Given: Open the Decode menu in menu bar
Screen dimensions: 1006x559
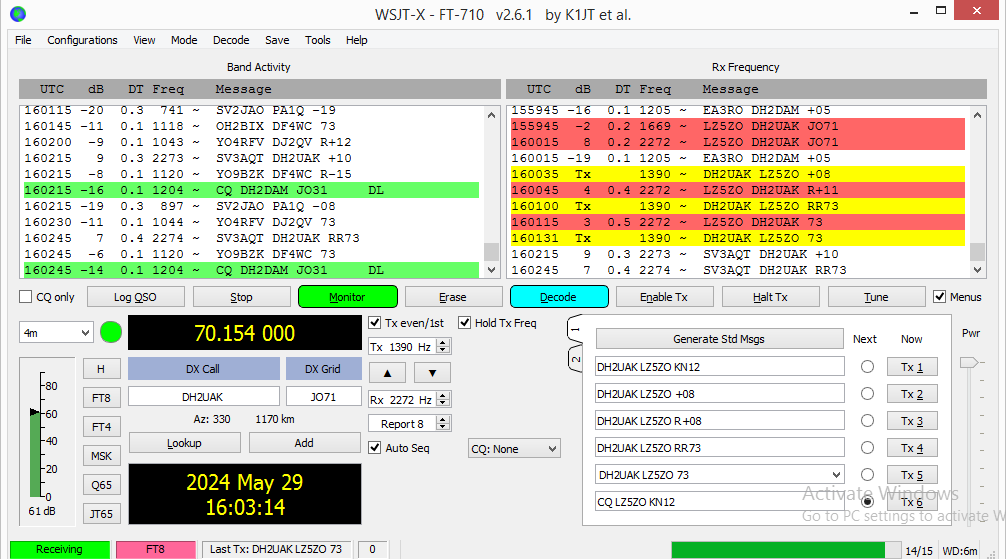Looking at the screenshot, I should click(231, 40).
